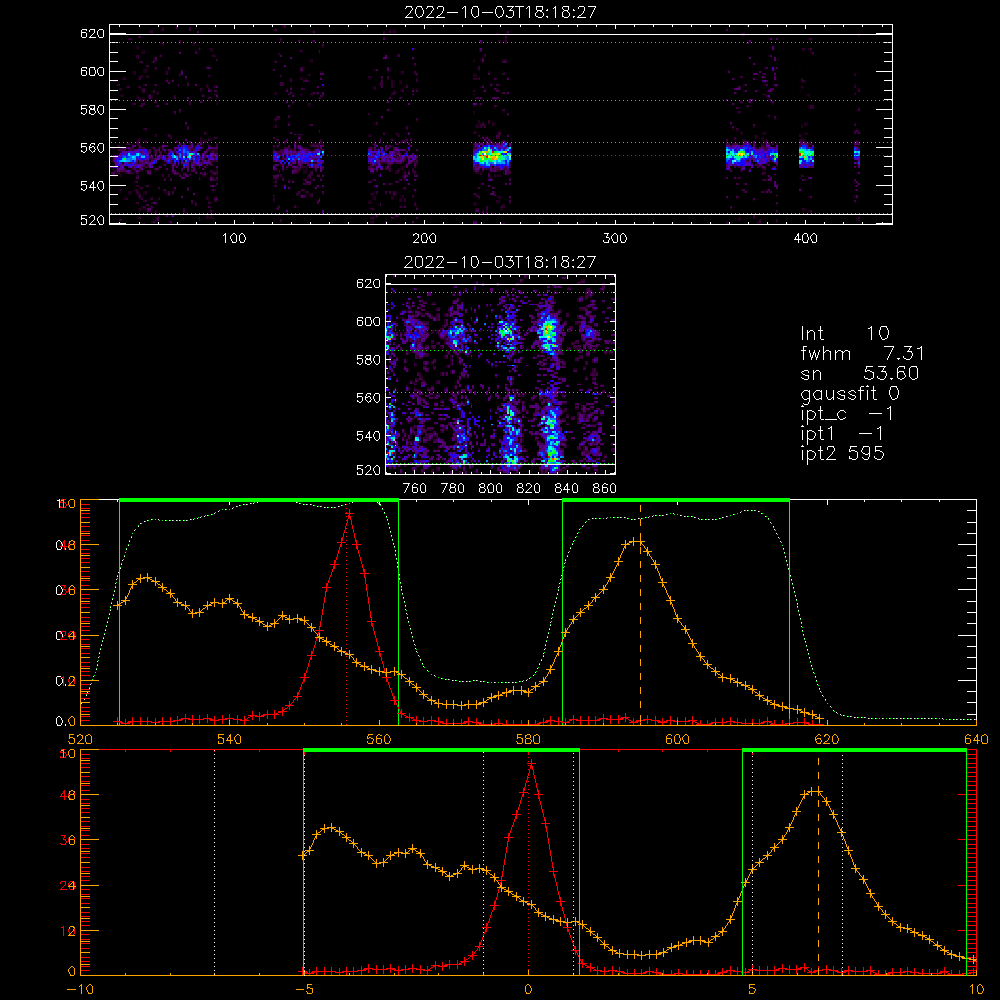Click the red profile peak near 556 in third plot
The height and width of the screenshot is (1000, 1000).
point(349,513)
